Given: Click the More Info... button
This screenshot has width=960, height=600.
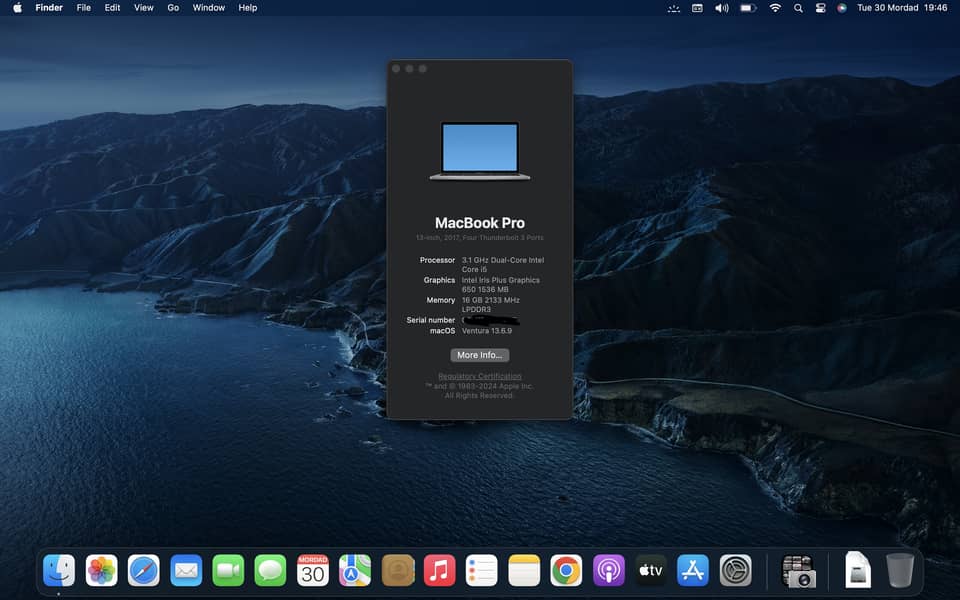Looking at the screenshot, I should click(480, 355).
